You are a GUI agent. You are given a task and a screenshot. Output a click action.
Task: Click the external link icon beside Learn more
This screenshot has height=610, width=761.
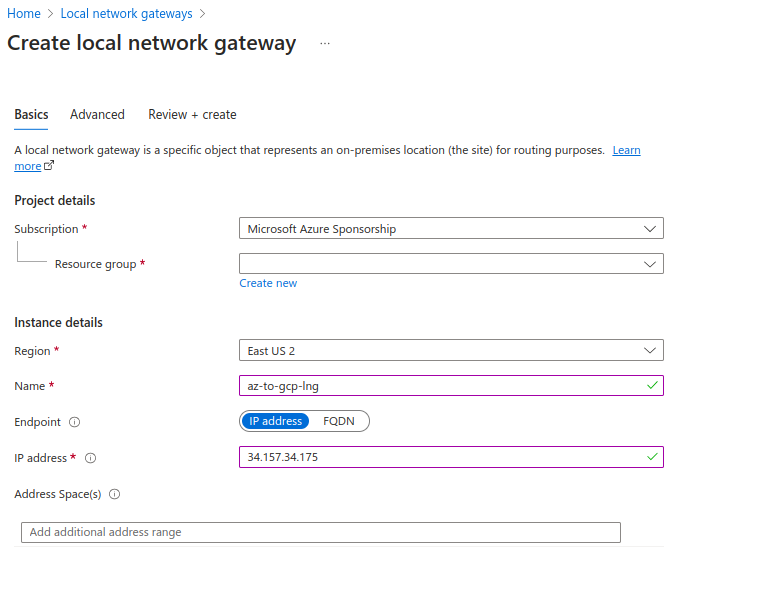pos(49,166)
